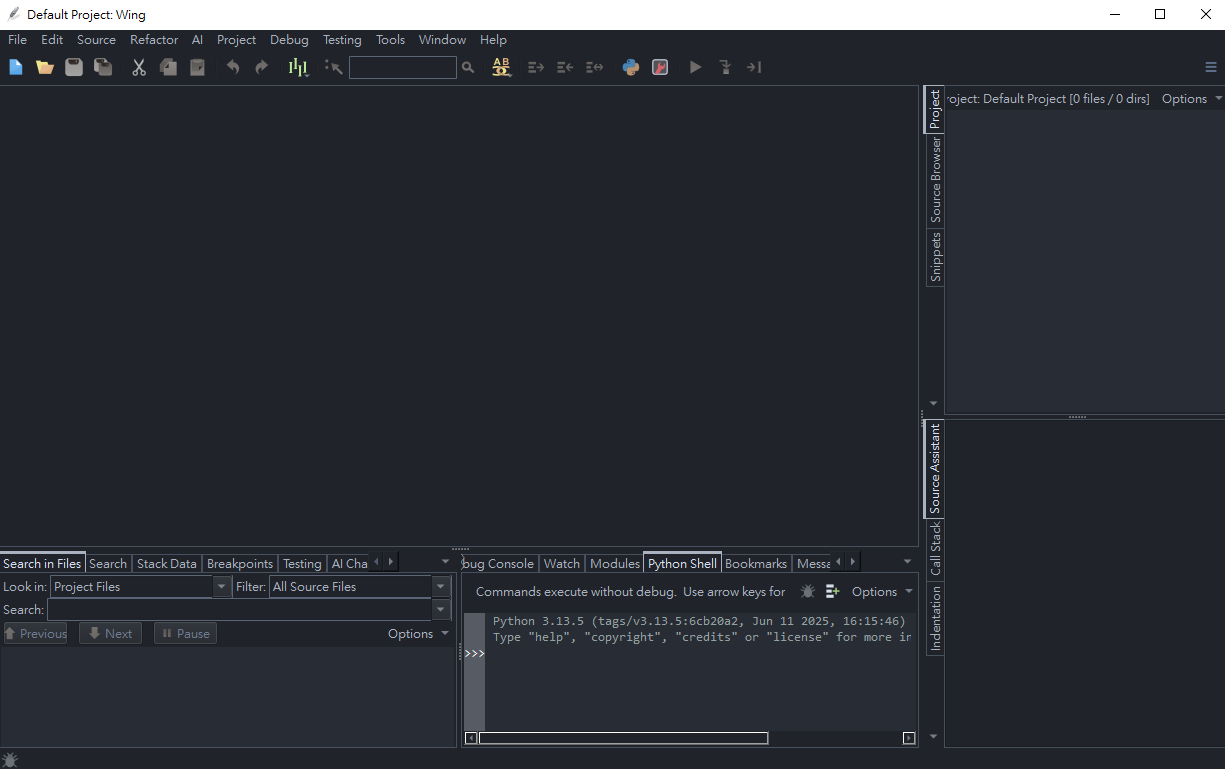Open the Look in Project Files dropdown
Screen dimensions: 1225x769
[x=222, y=587]
